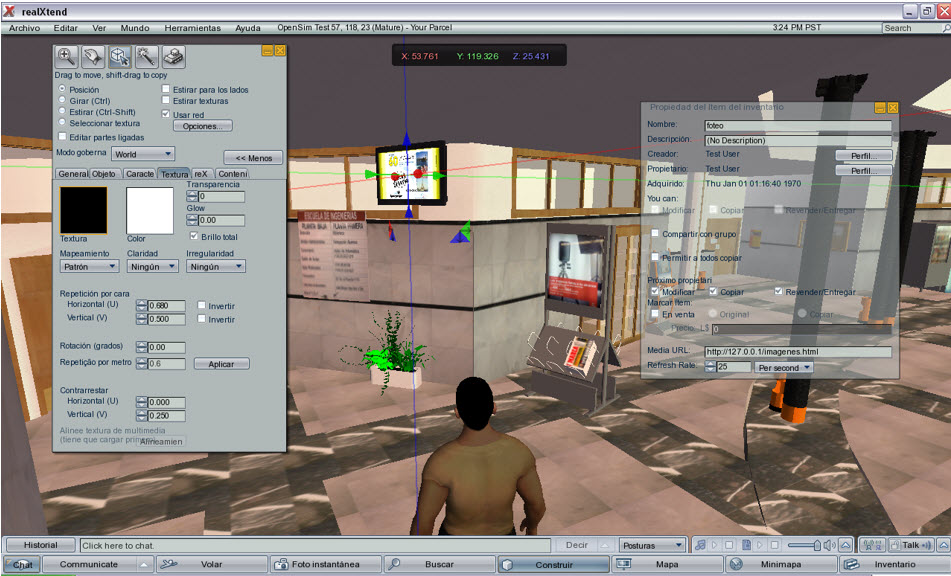Image resolution: width=951 pixels, height=576 pixels.
Task: Open the Historial chat history
Action: (x=41, y=545)
